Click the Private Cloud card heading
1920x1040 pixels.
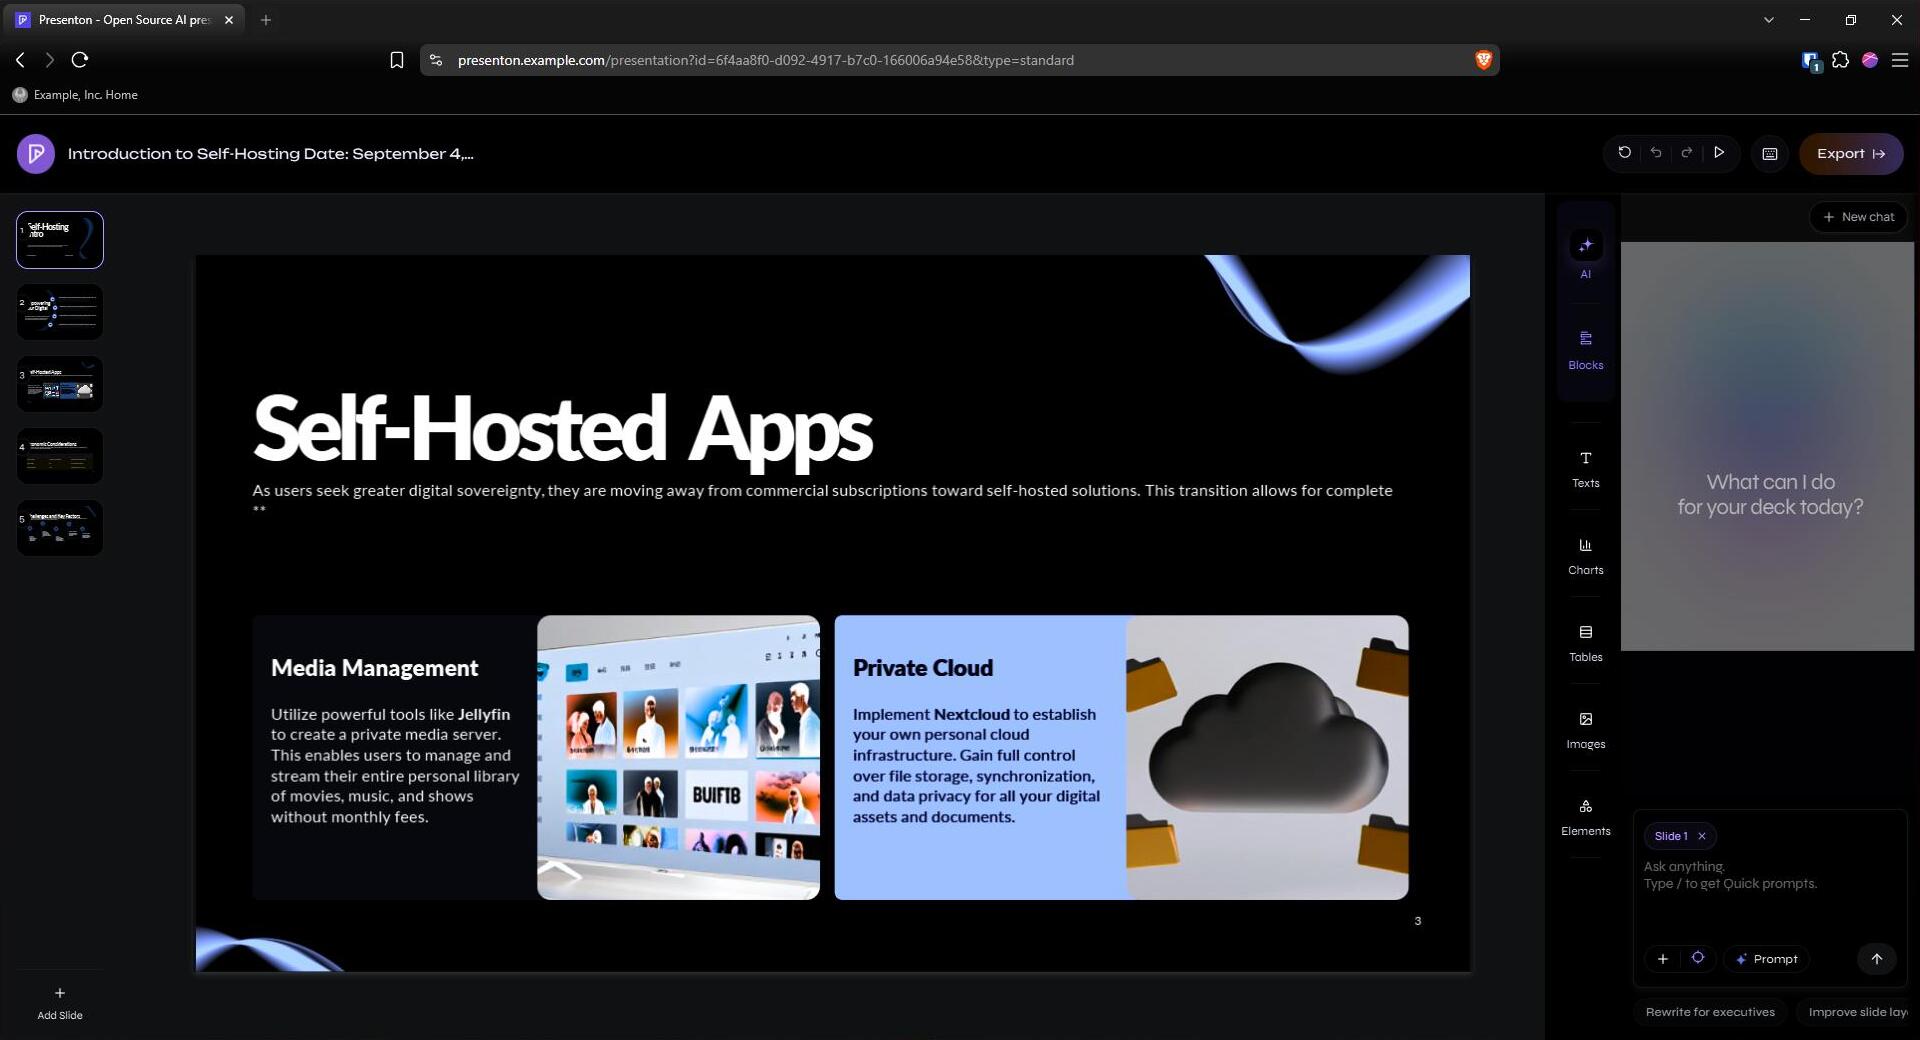click(922, 668)
